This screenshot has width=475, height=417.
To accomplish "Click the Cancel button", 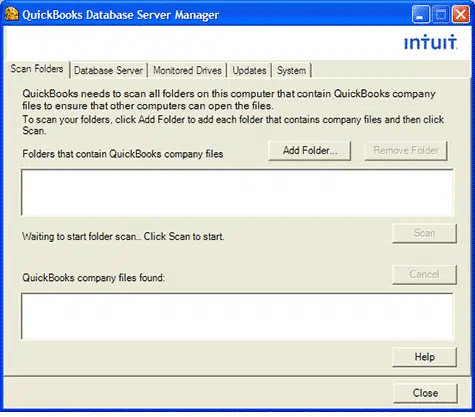I will 424,274.
